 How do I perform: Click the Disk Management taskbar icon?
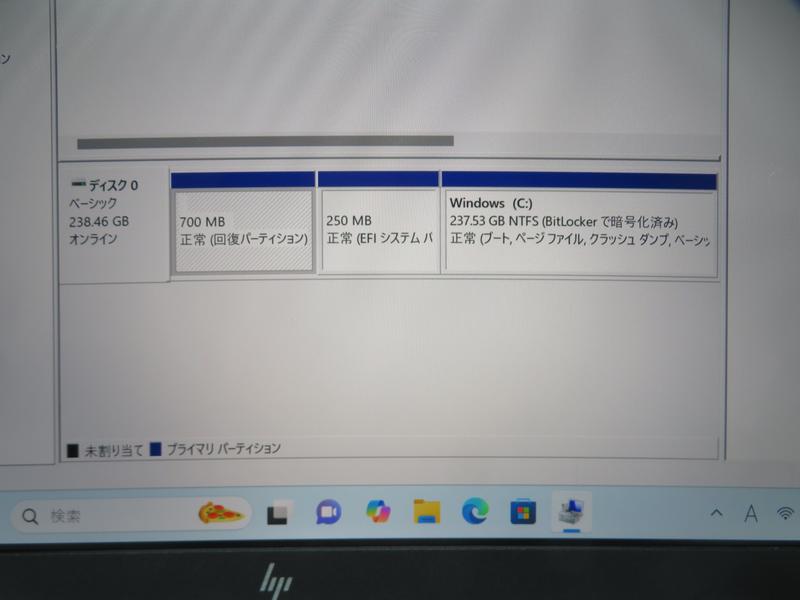[x=571, y=512]
